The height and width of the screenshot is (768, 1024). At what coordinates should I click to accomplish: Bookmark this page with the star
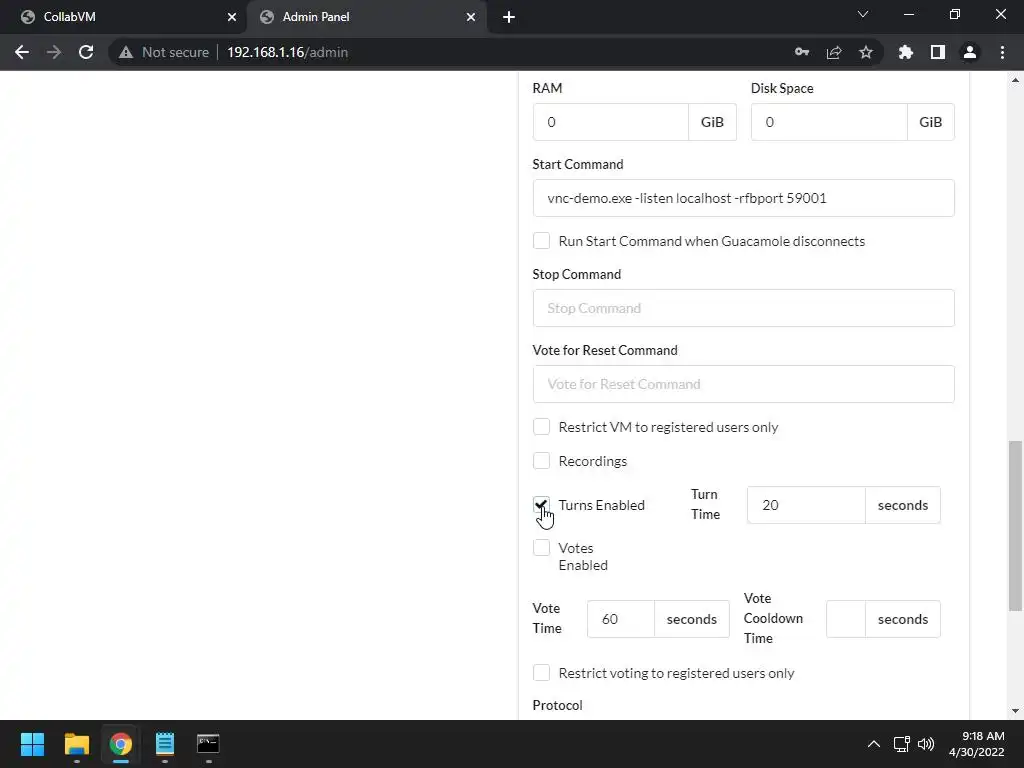pyautogui.click(x=866, y=52)
